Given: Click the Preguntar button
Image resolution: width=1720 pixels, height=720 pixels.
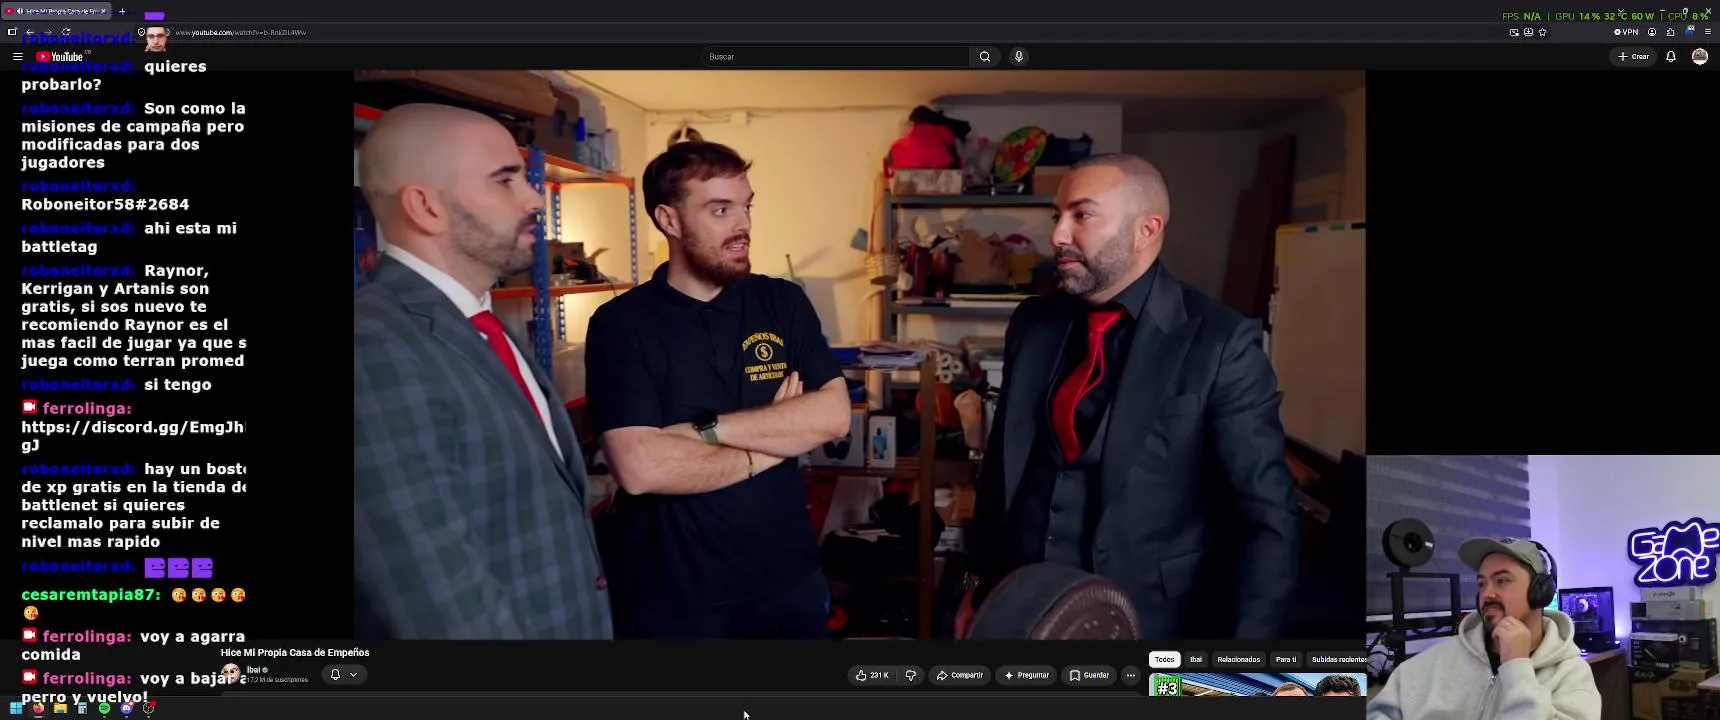Looking at the screenshot, I should (1026, 675).
